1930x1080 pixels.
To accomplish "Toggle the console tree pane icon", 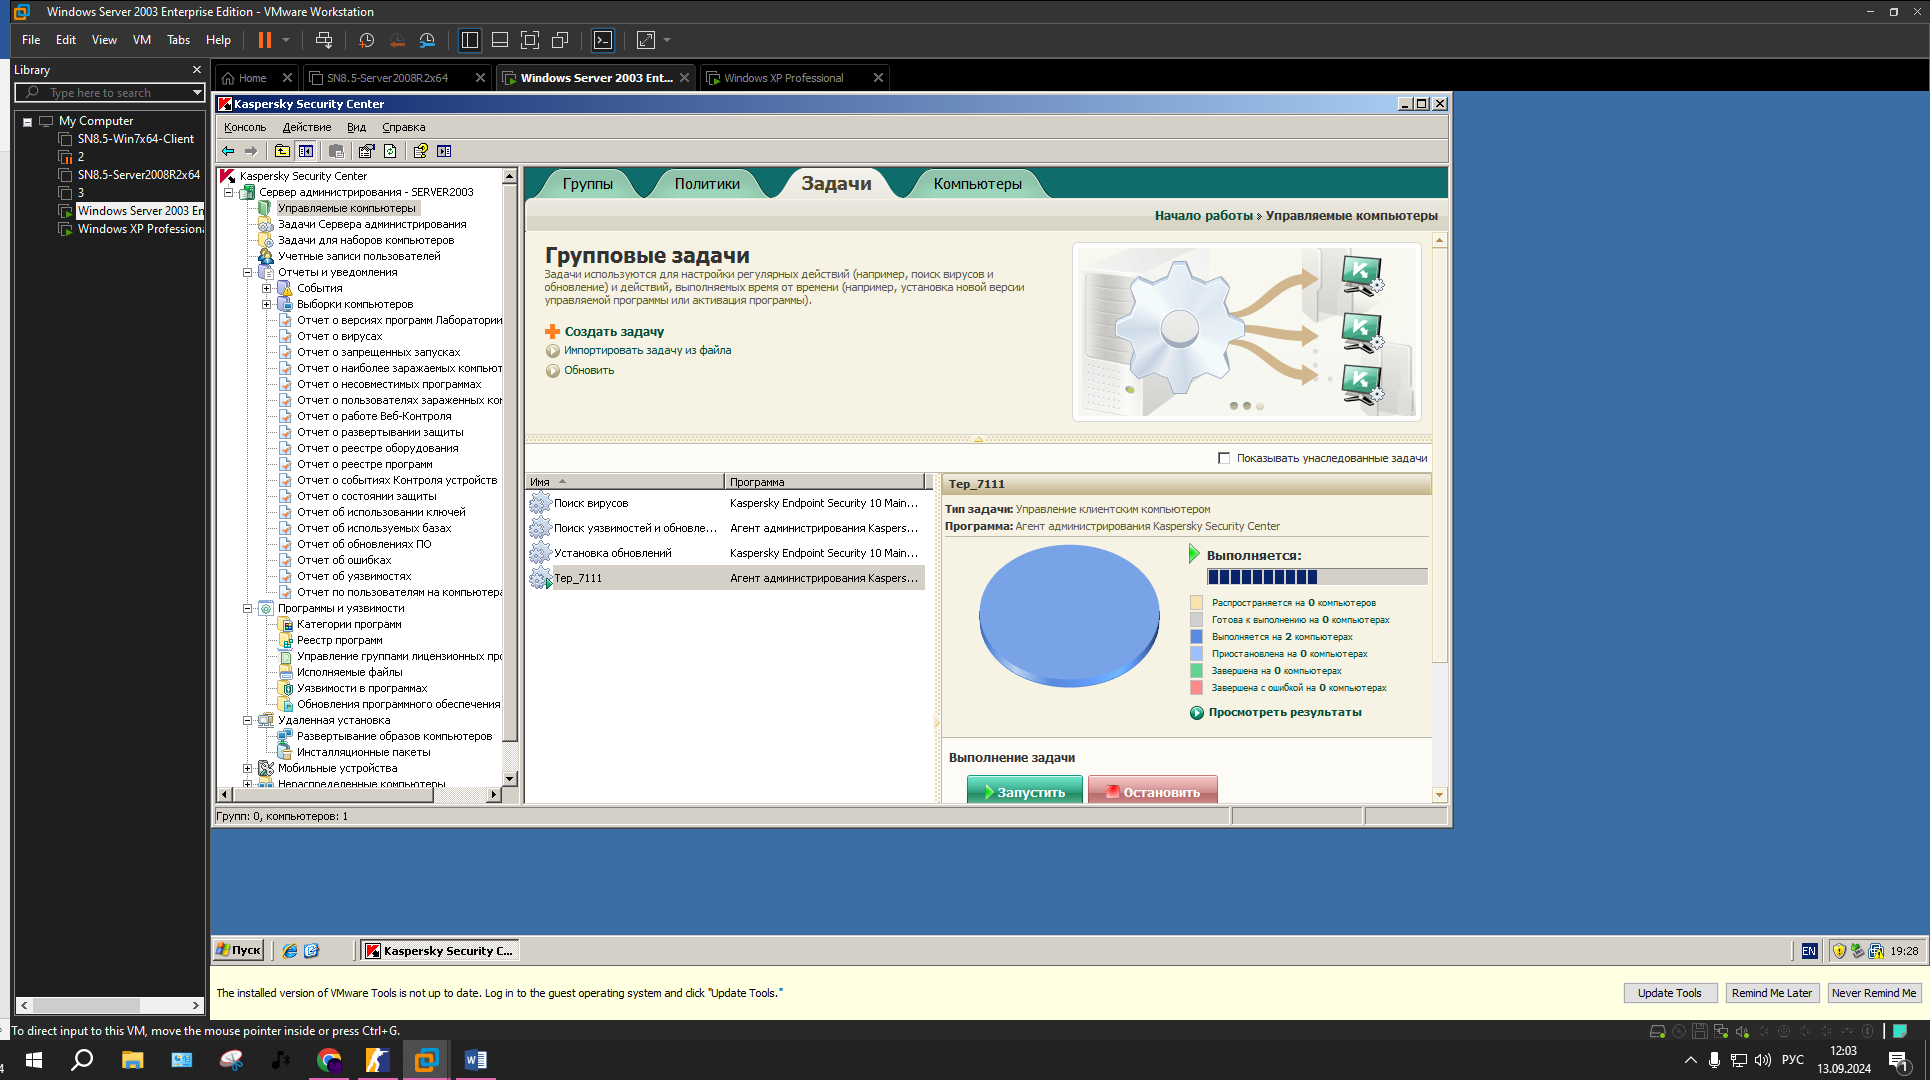I will [x=306, y=151].
